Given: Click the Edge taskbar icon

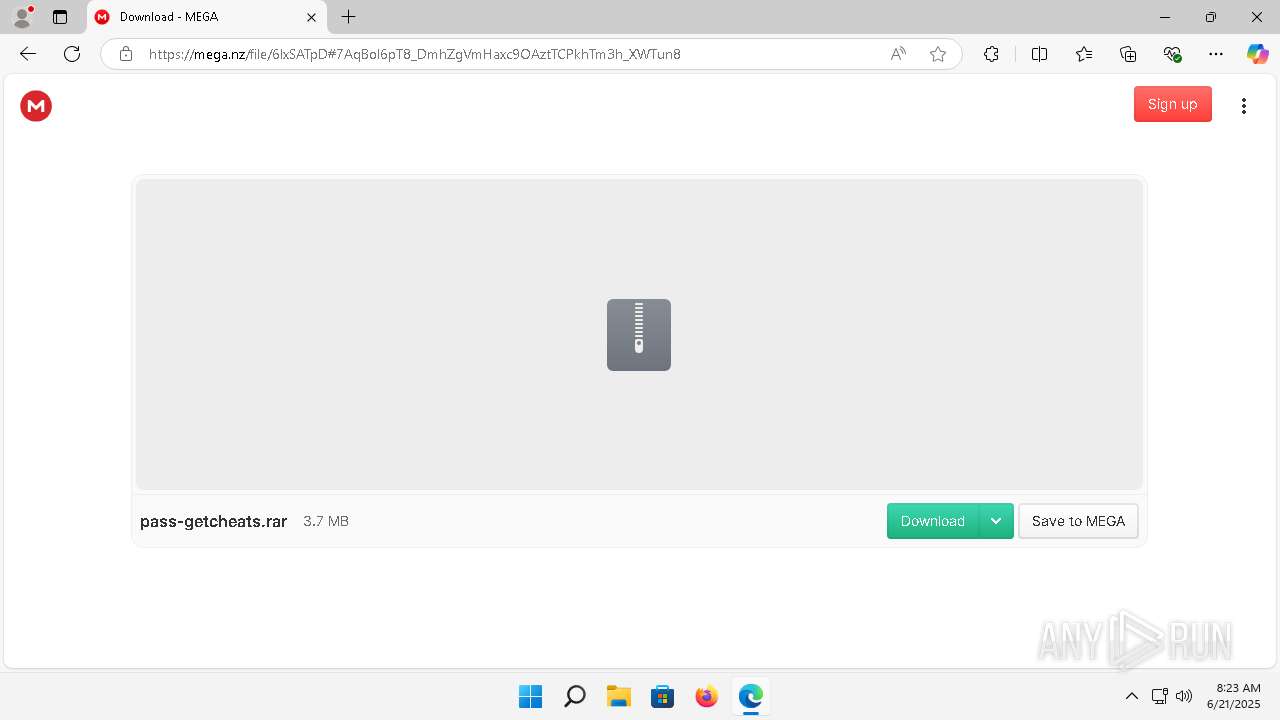Looking at the screenshot, I should point(750,696).
